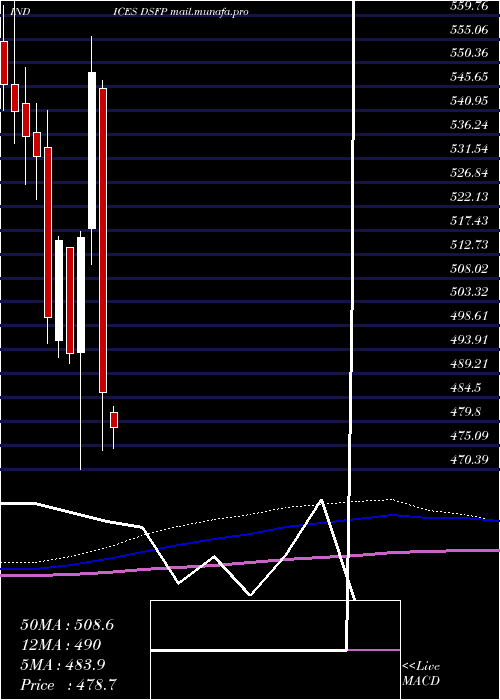The width and height of the screenshot is (500, 700).
Task: Click the 545.65 price axis label
Action: pos(469,77)
